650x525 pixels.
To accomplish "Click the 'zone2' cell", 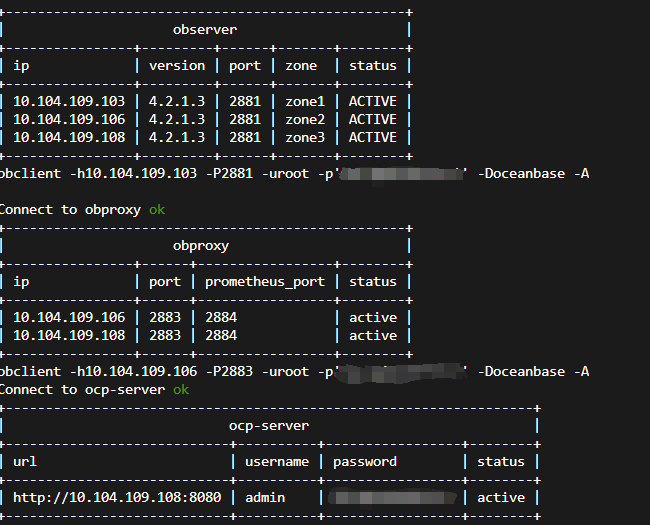I will [305, 119].
